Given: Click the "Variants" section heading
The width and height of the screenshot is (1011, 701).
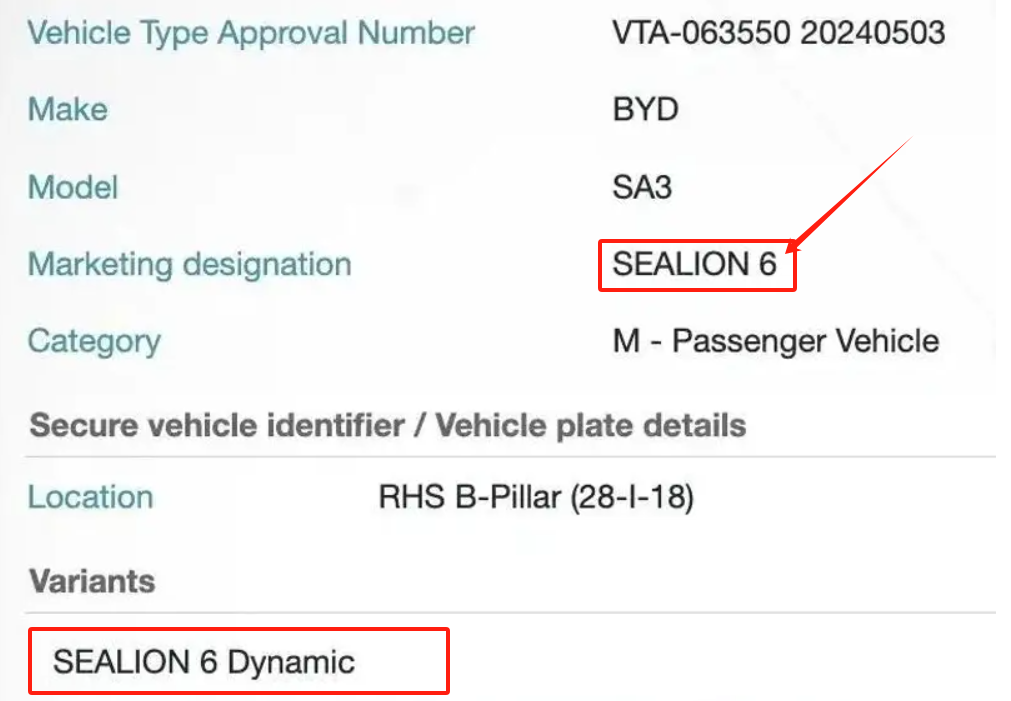Looking at the screenshot, I should click(x=92, y=581).
